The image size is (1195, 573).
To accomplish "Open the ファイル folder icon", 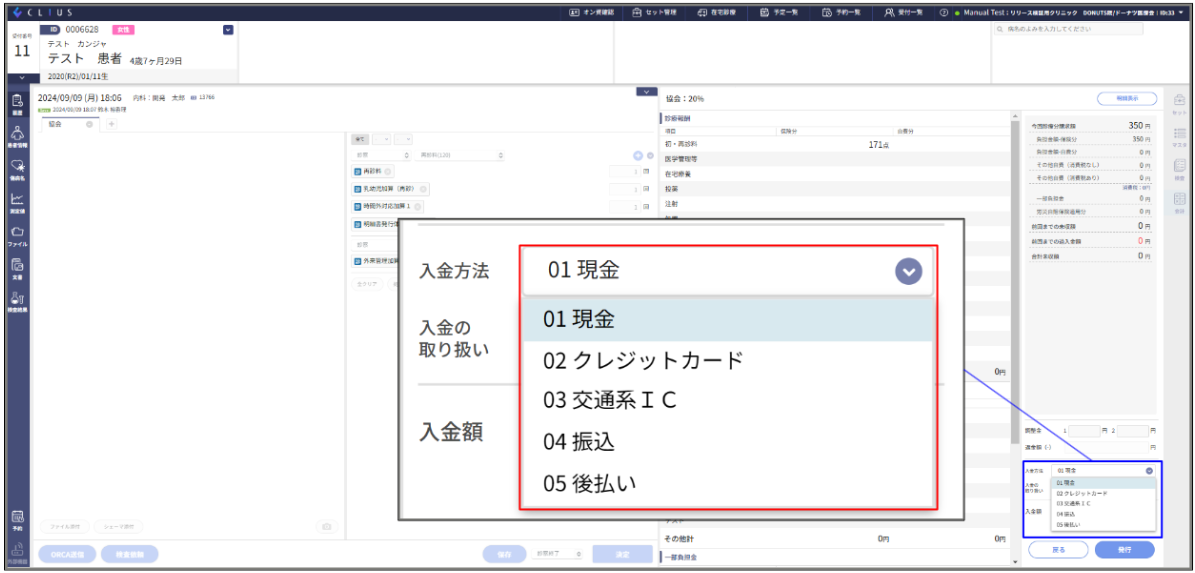I will pos(18,235).
